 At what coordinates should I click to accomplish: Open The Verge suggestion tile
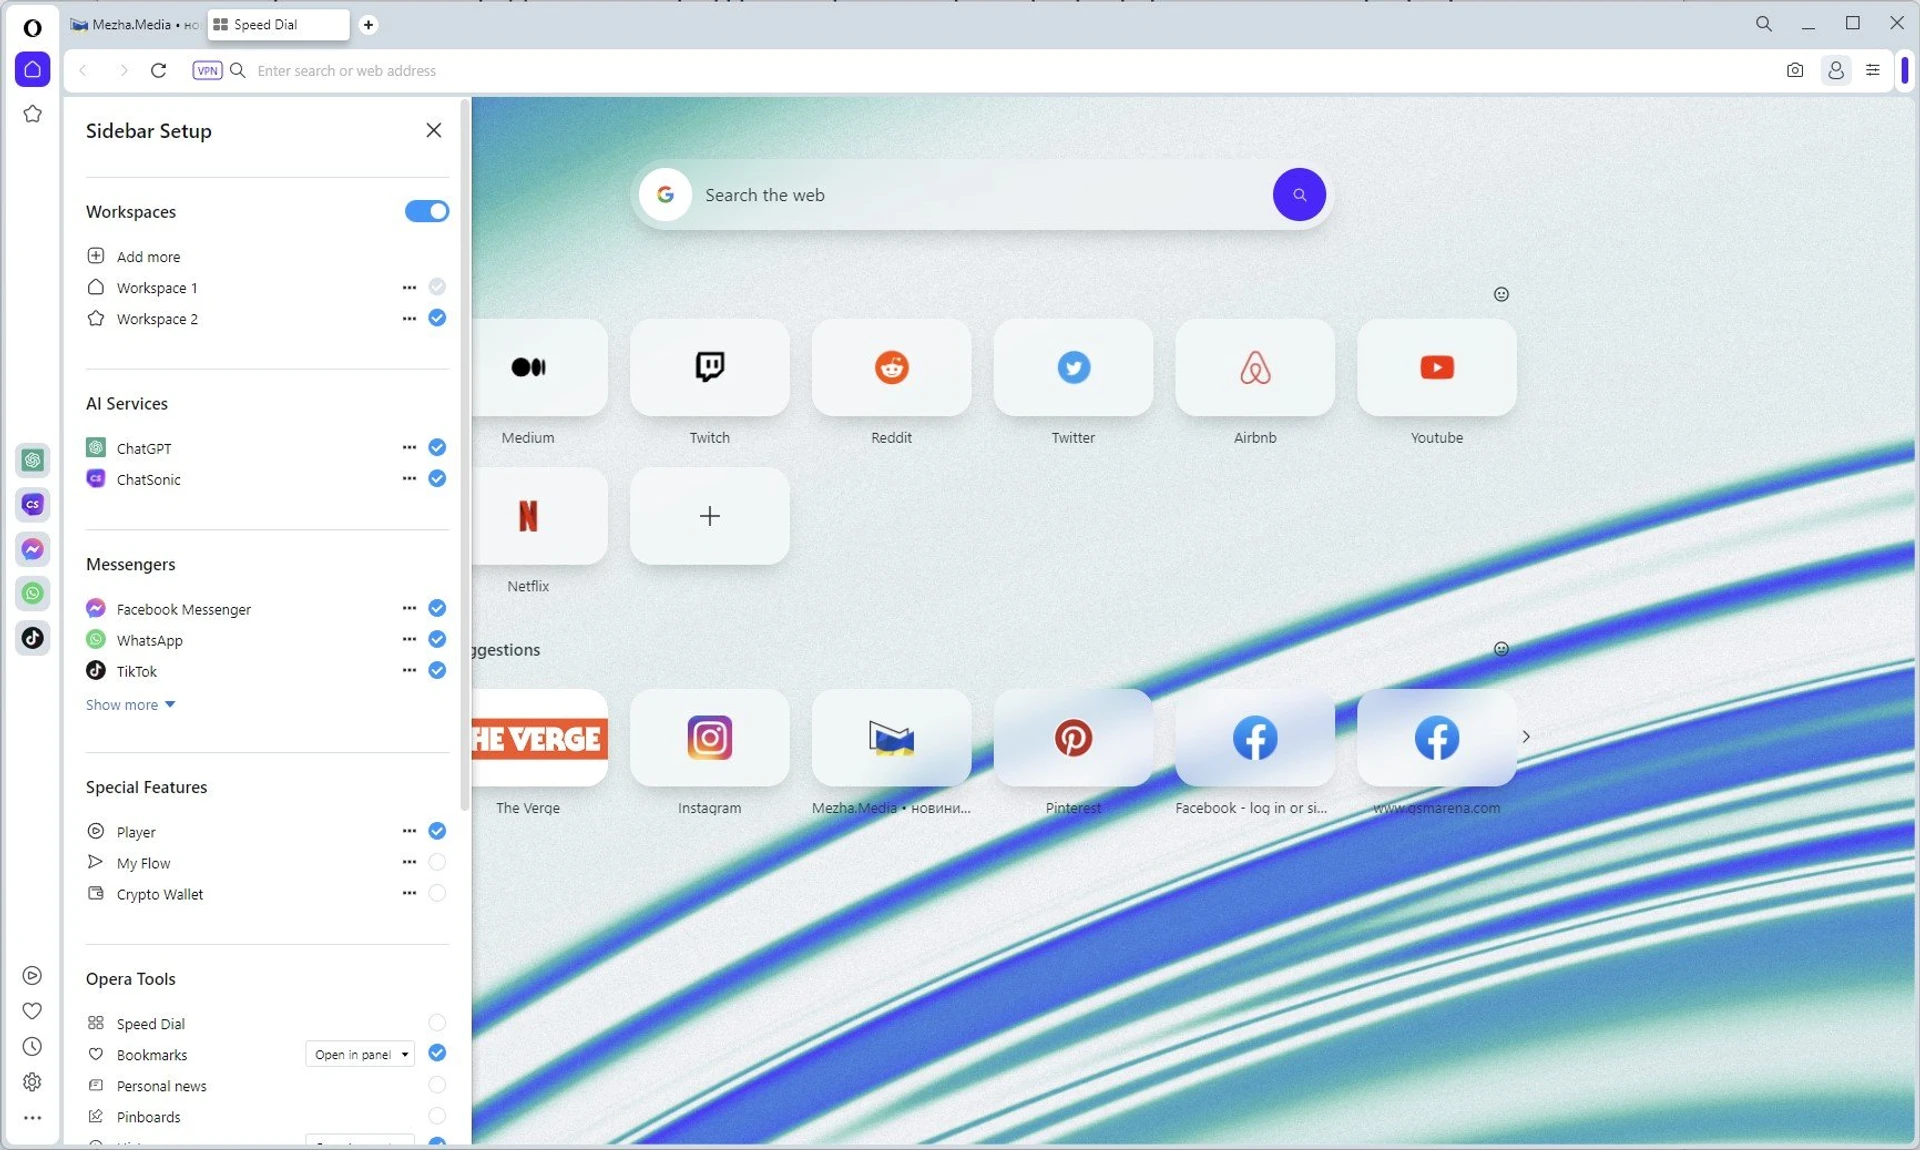540,738
